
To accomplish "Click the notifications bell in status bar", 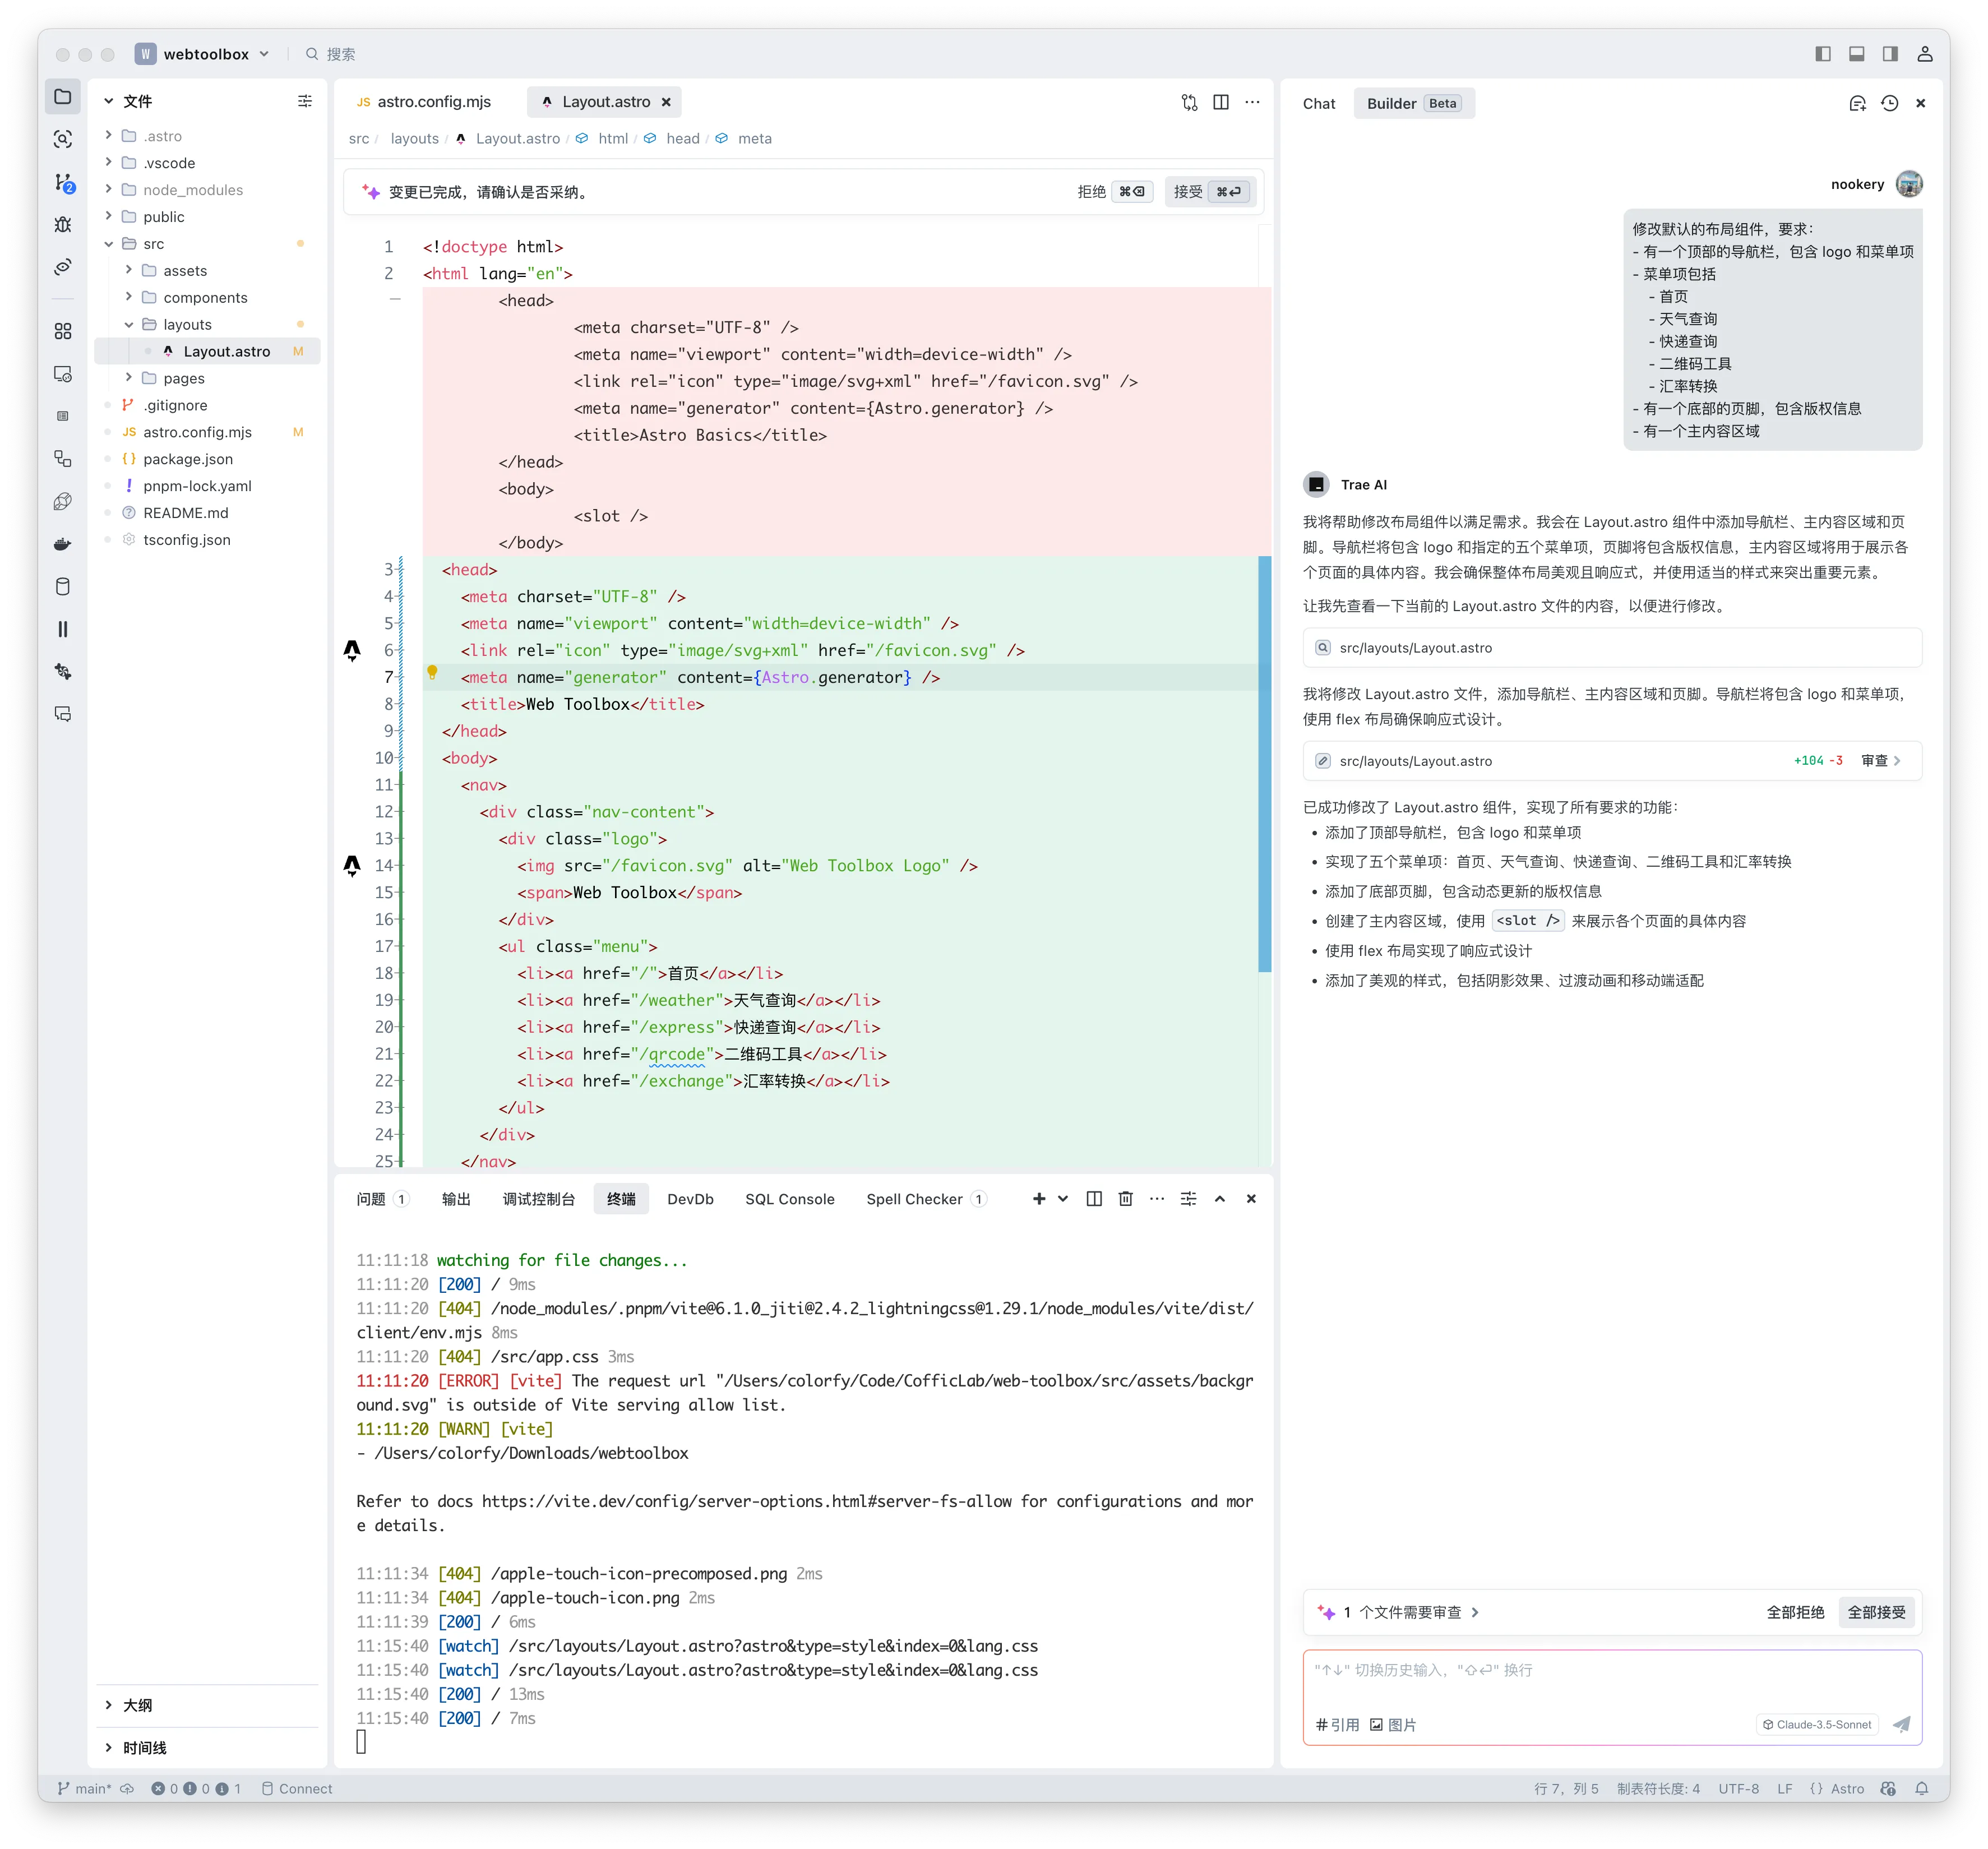I will tap(1921, 1789).
